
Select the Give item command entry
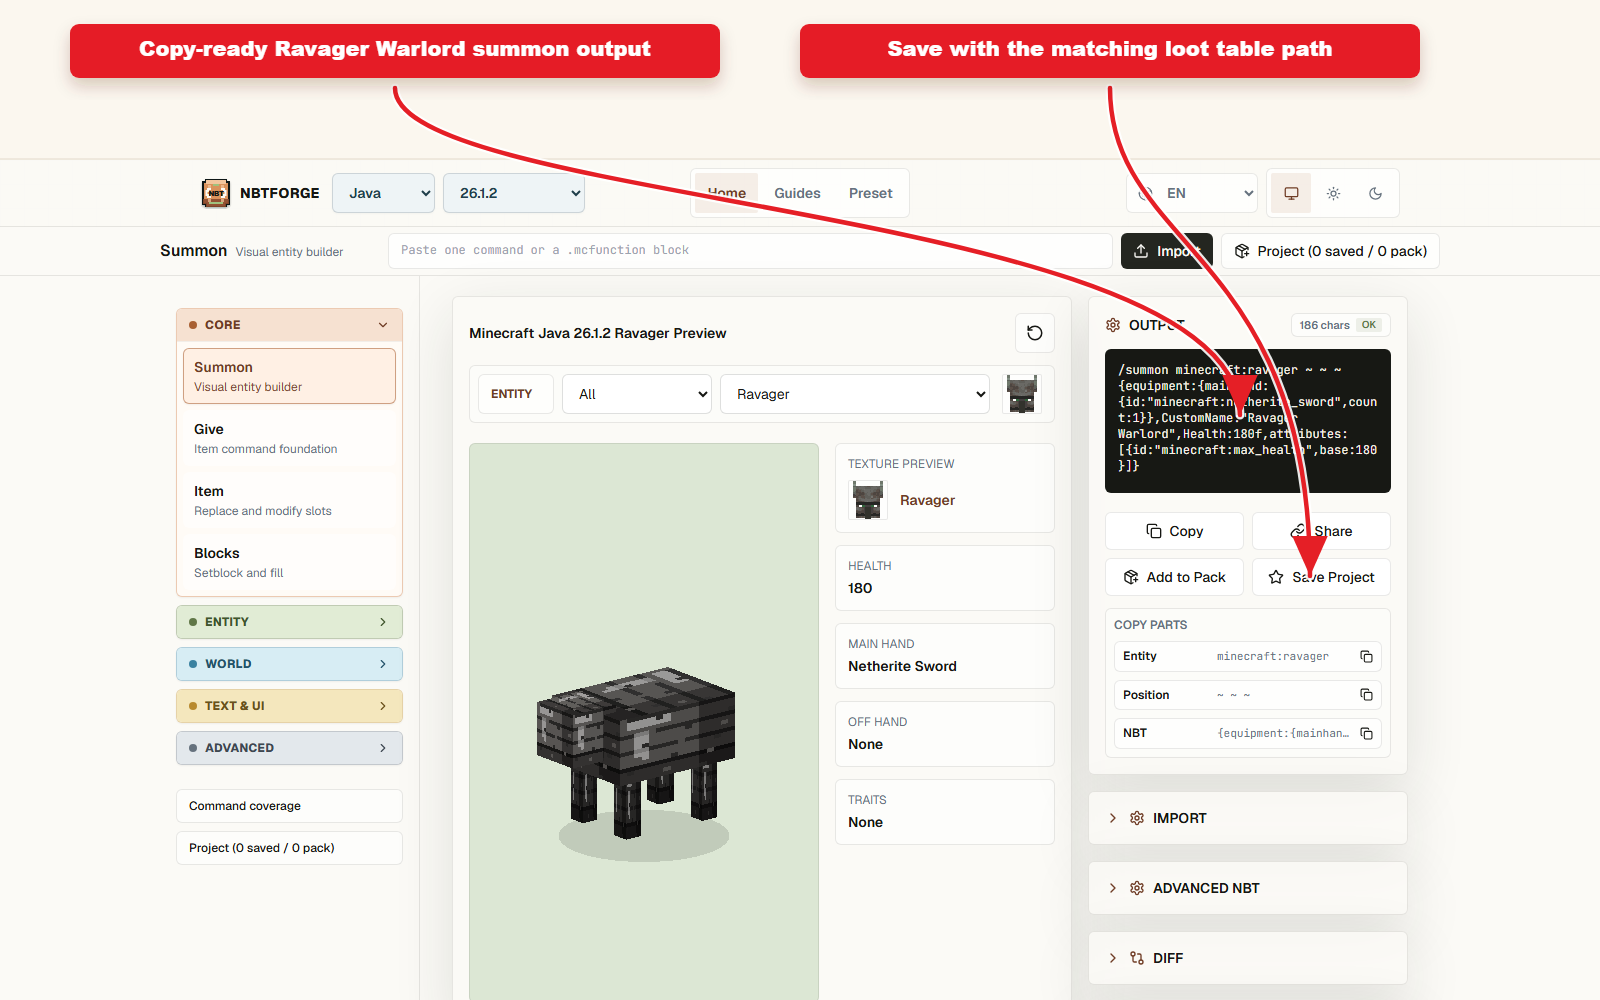(289, 438)
